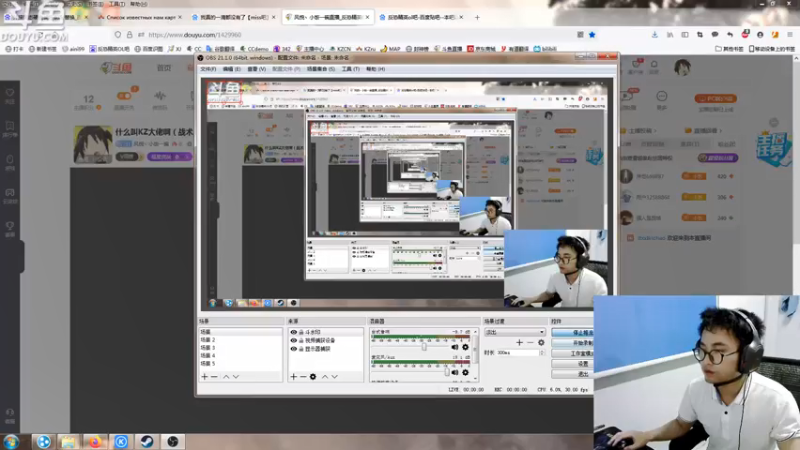Add a new scene with the plus icon
800x450 pixels.
(205, 377)
